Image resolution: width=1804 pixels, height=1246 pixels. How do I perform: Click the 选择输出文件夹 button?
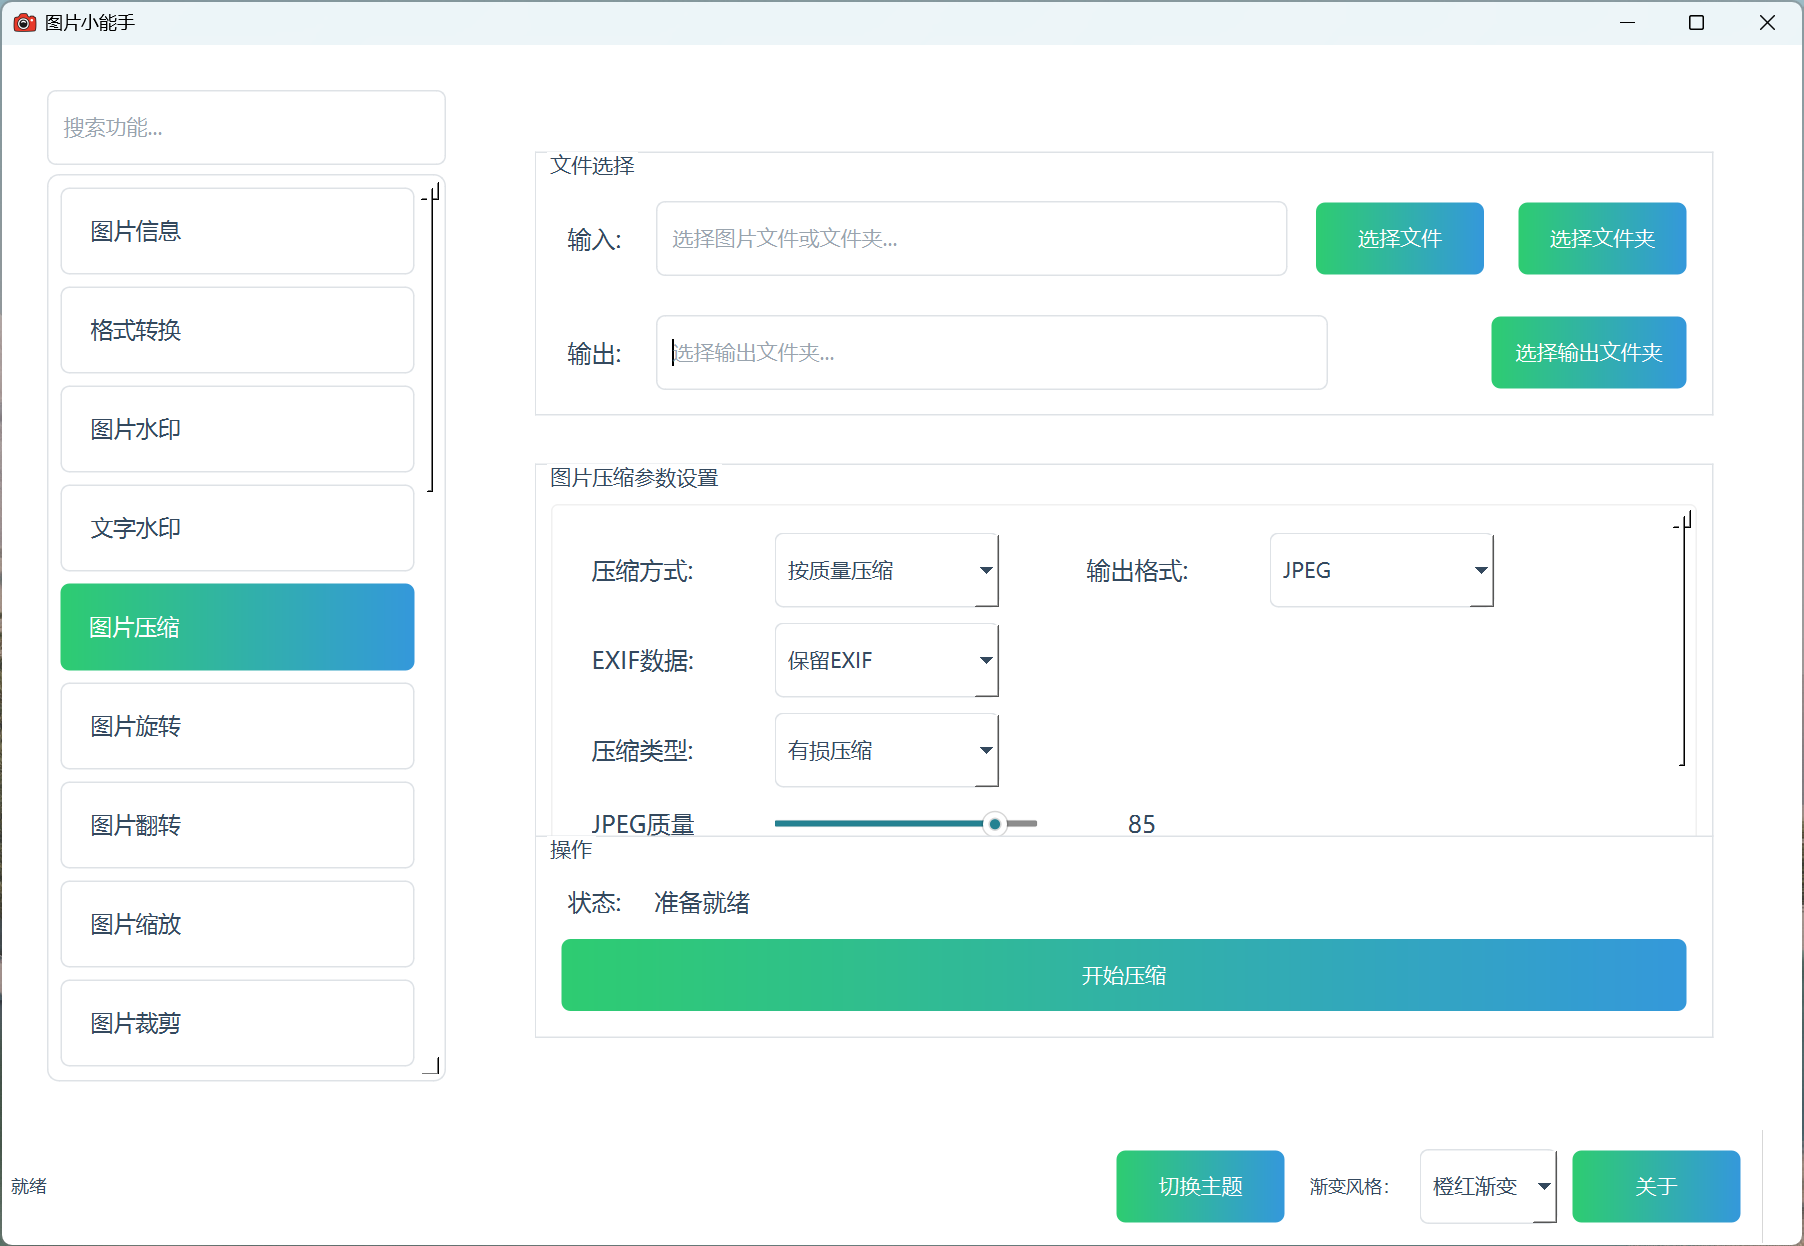point(1587,352)
